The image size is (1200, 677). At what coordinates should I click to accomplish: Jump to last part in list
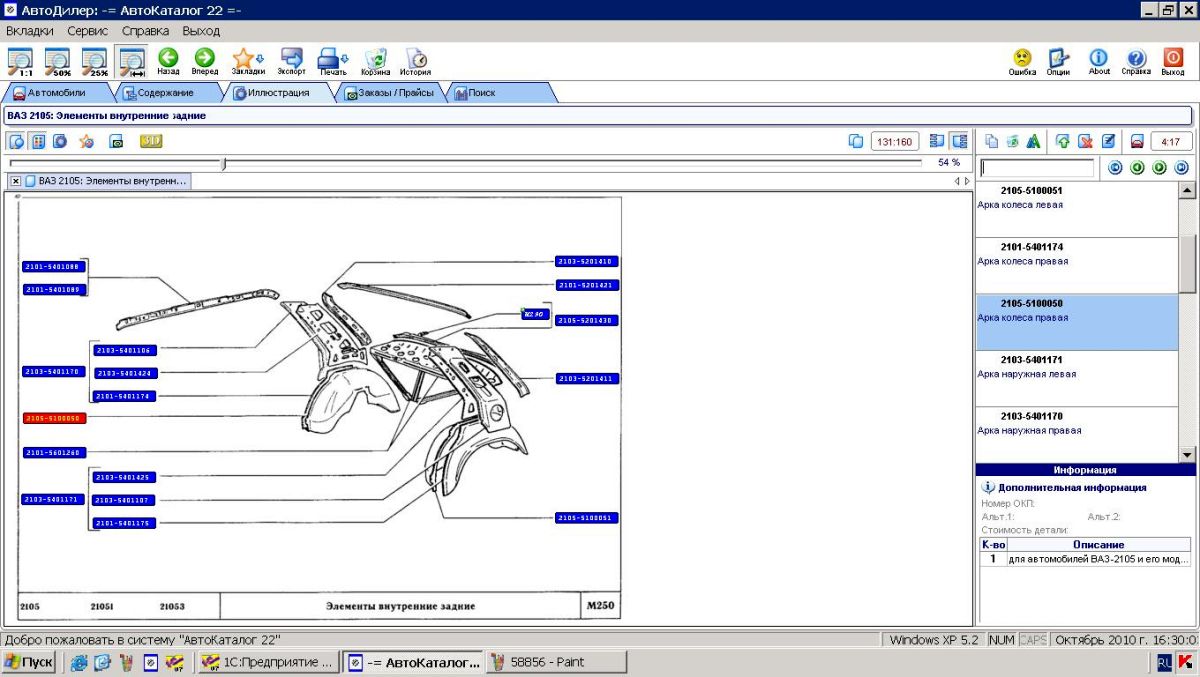pos(1181,168)
